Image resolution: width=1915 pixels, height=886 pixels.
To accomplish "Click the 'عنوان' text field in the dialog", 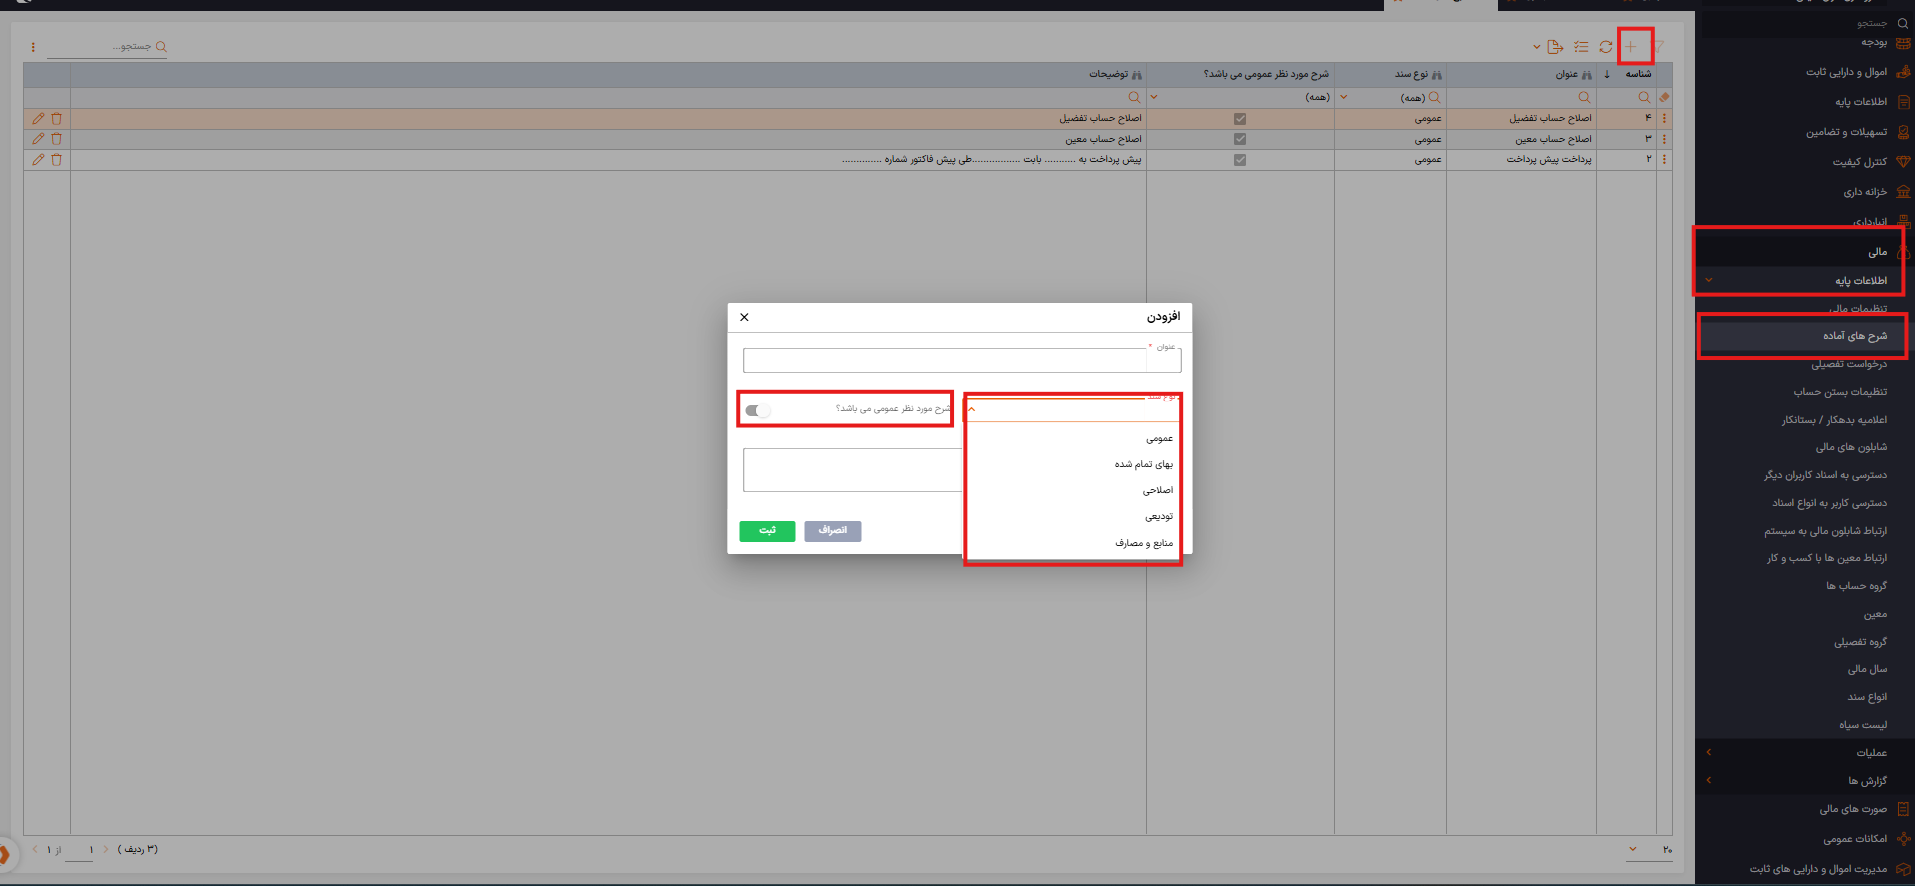I will pos(945,361).
